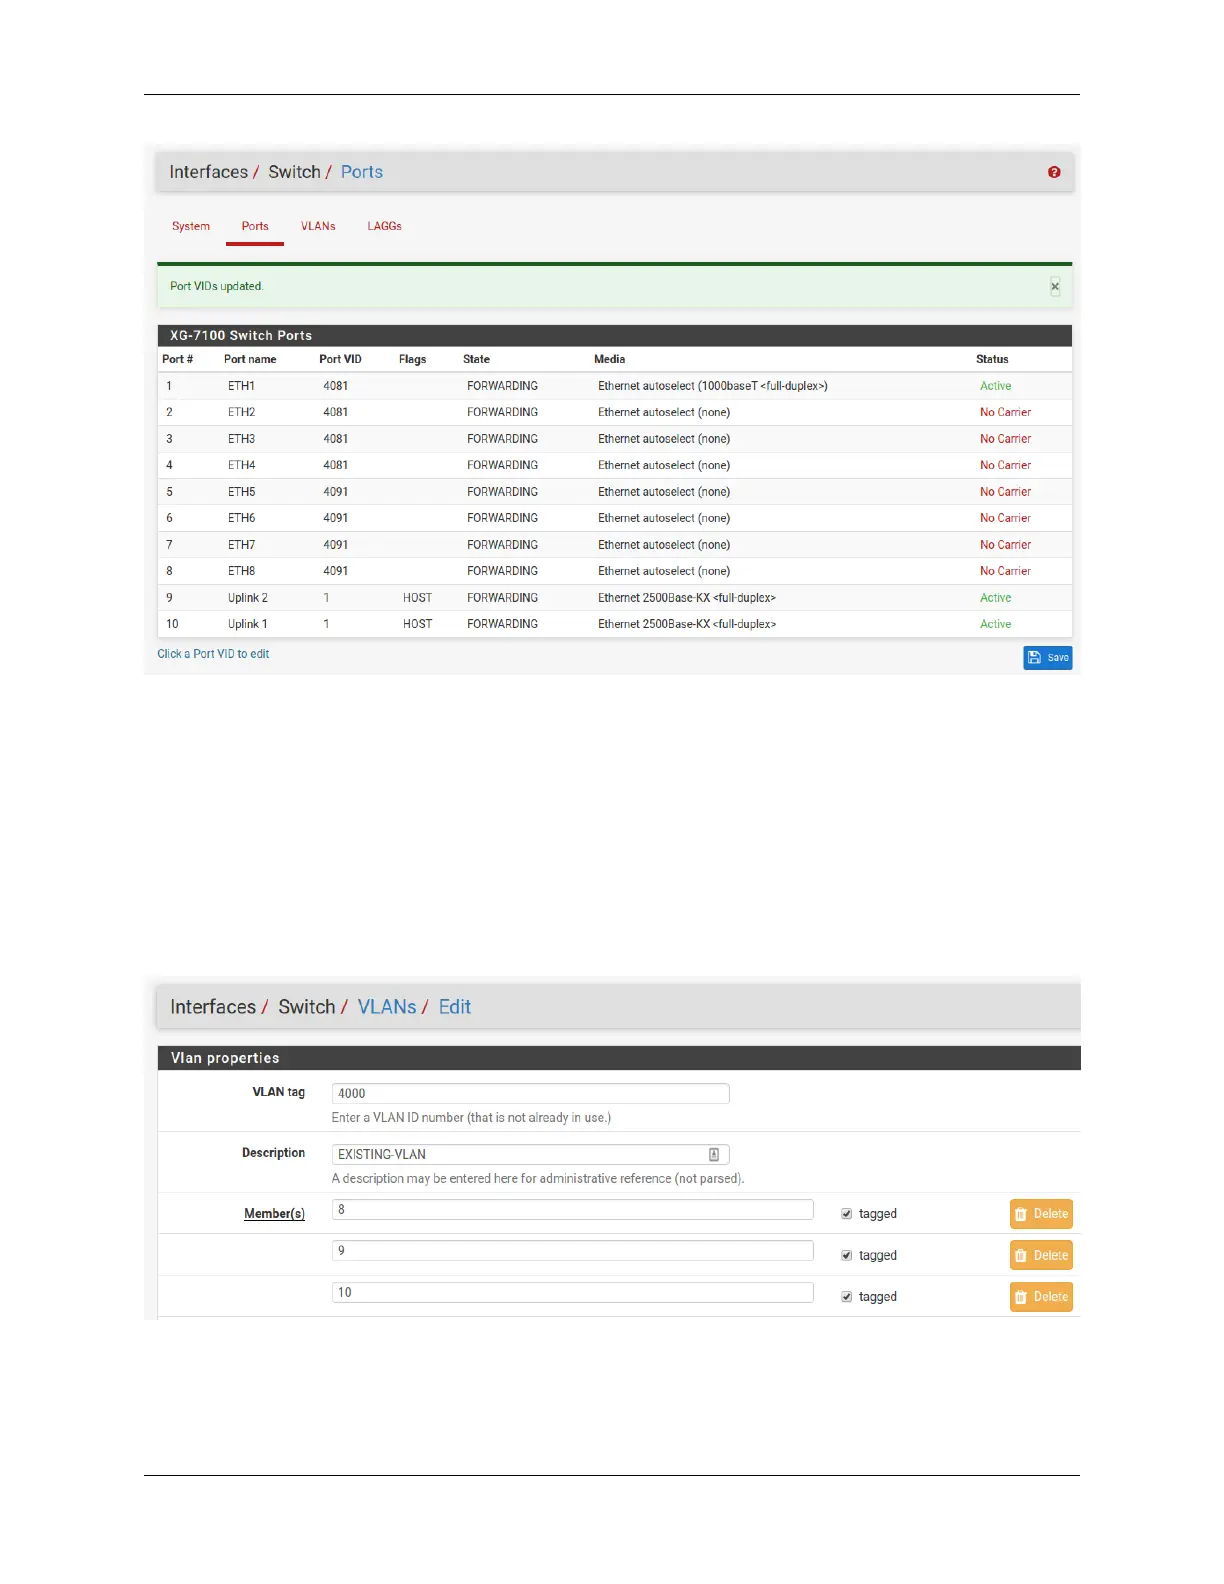Select the Ports tab
The width and height of the screenshot is (1224, 1584).
pos(255,226)
